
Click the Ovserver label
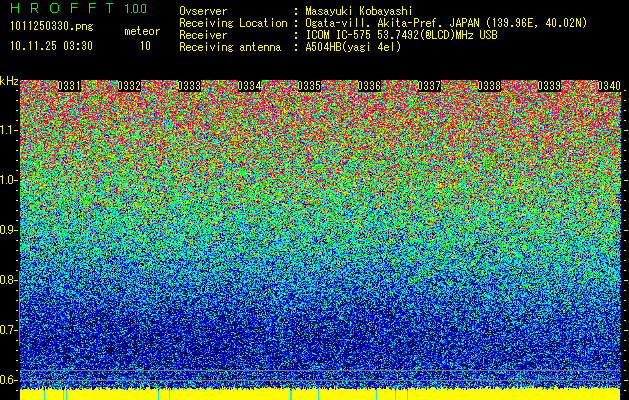(203, 11)
